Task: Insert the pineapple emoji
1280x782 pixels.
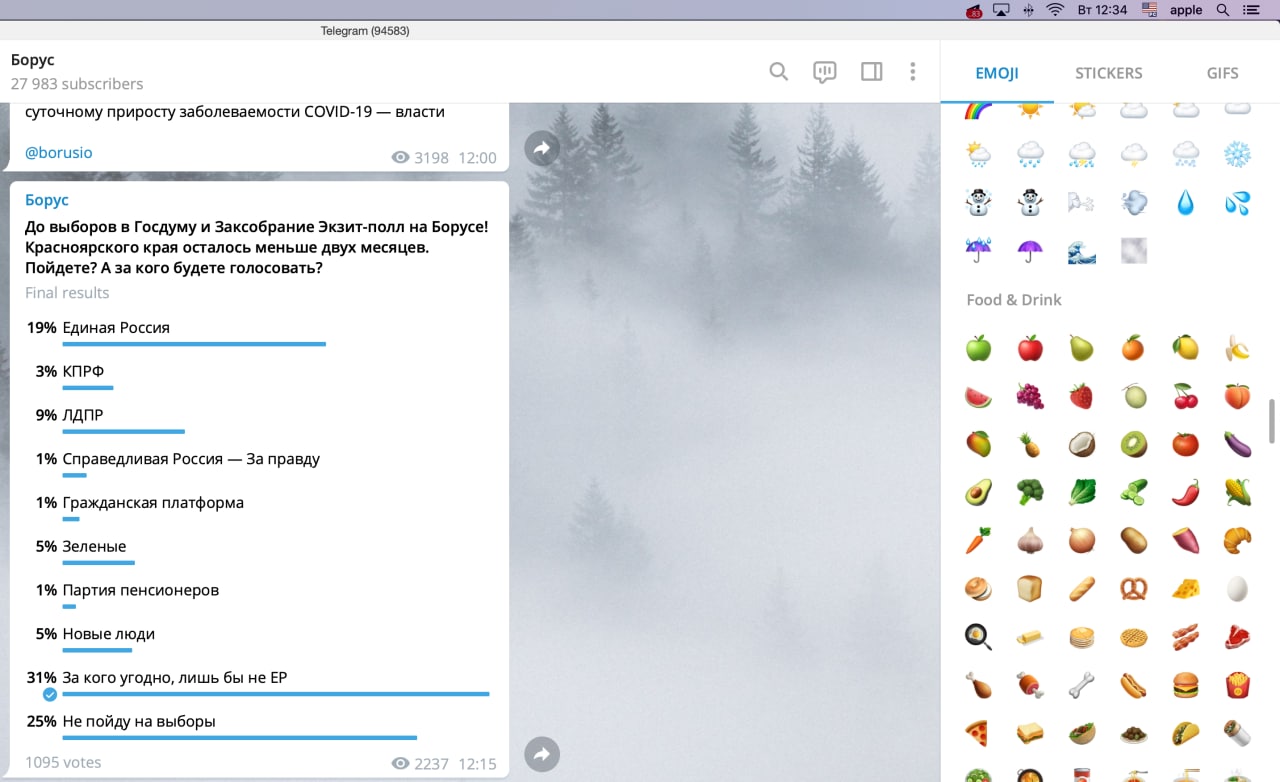Action: pyautogui.click(x=1030, y=444)
